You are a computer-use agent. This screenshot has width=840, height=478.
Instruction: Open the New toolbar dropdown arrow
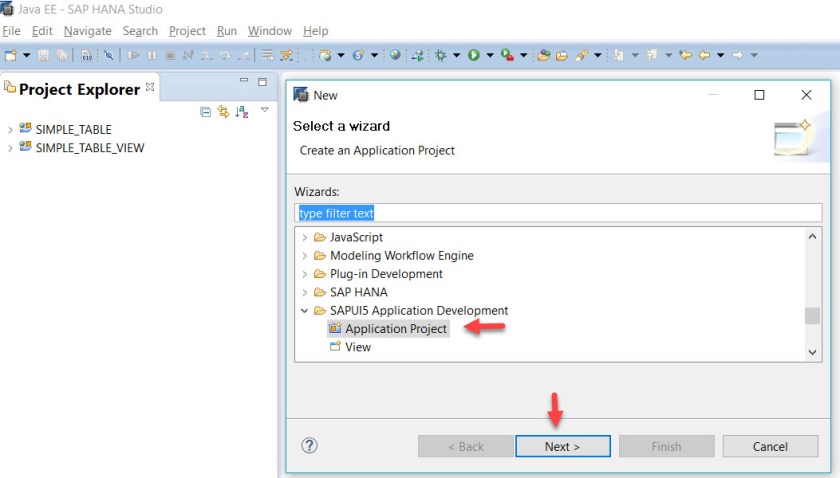point(26,55)
